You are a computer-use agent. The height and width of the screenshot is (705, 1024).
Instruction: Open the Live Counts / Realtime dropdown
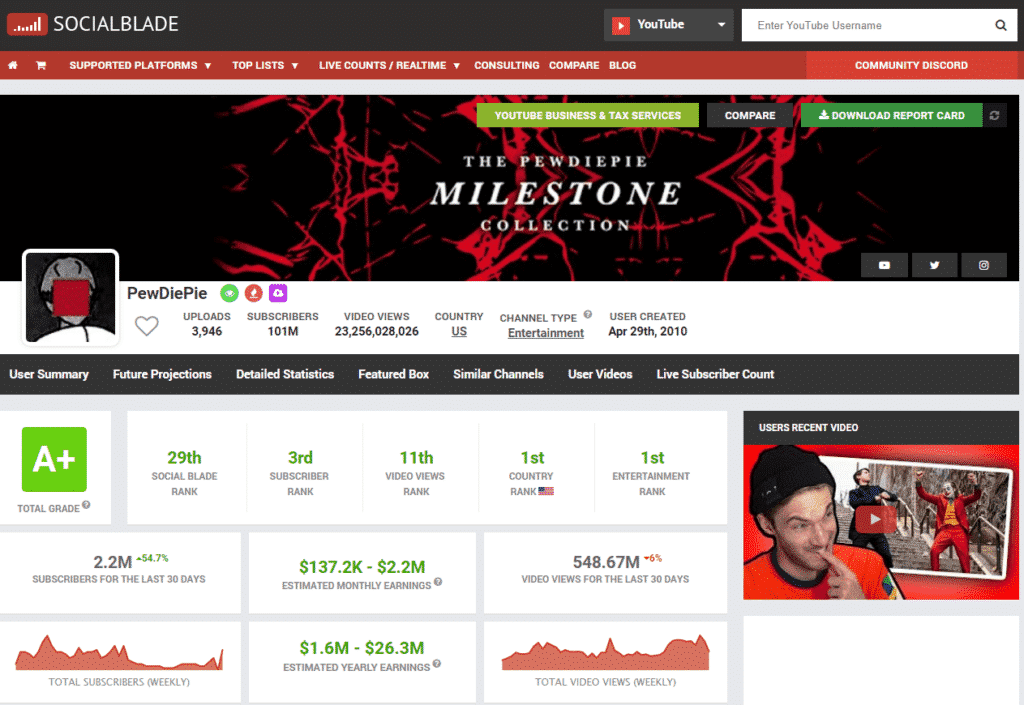pos(389,66)
